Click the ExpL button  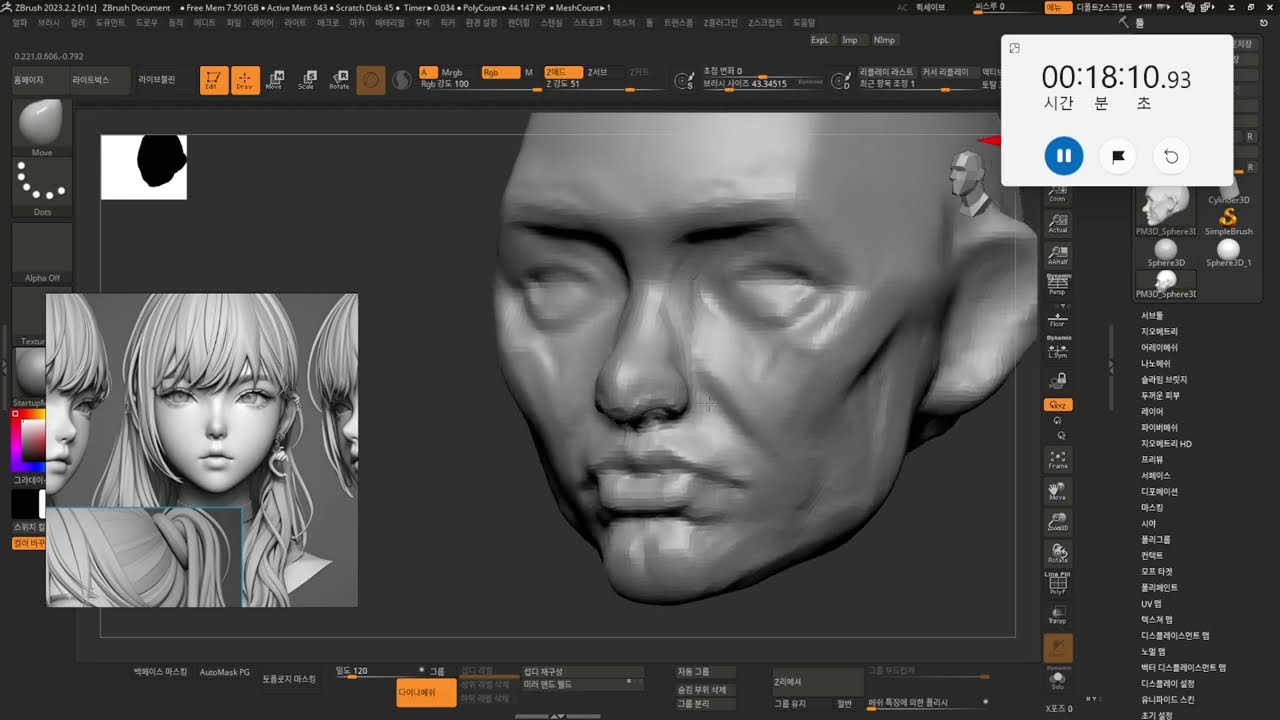pyautogui.click(x=821, y=40)
